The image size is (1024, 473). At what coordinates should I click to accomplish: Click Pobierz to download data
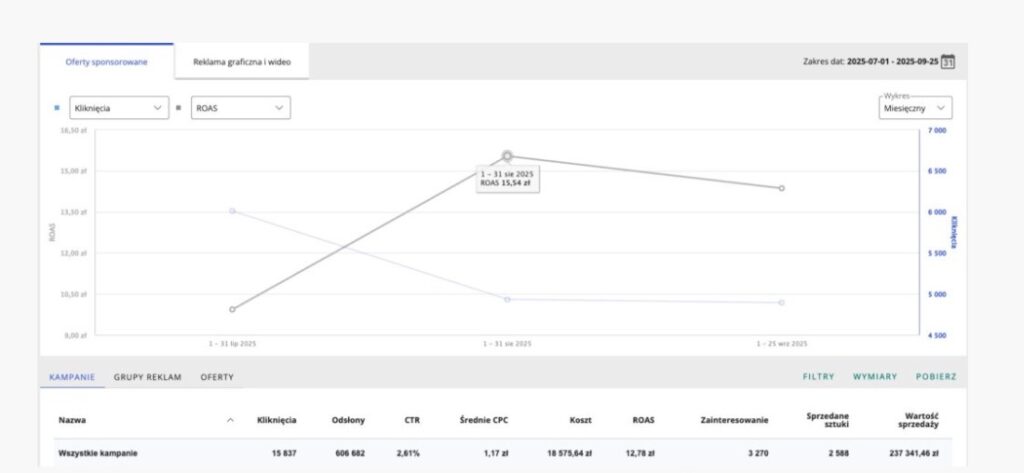coord(936,377)
